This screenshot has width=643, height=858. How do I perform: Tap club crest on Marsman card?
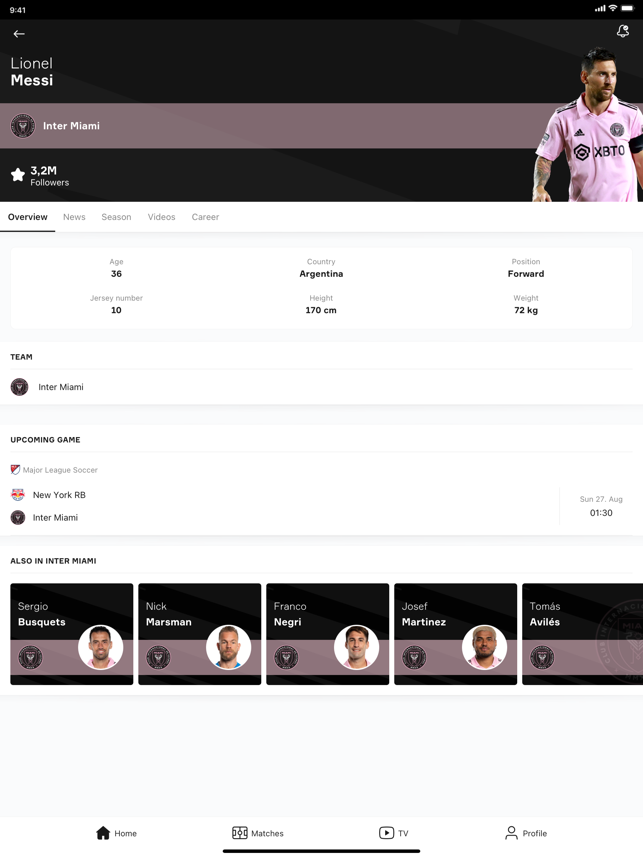point(159,657)
